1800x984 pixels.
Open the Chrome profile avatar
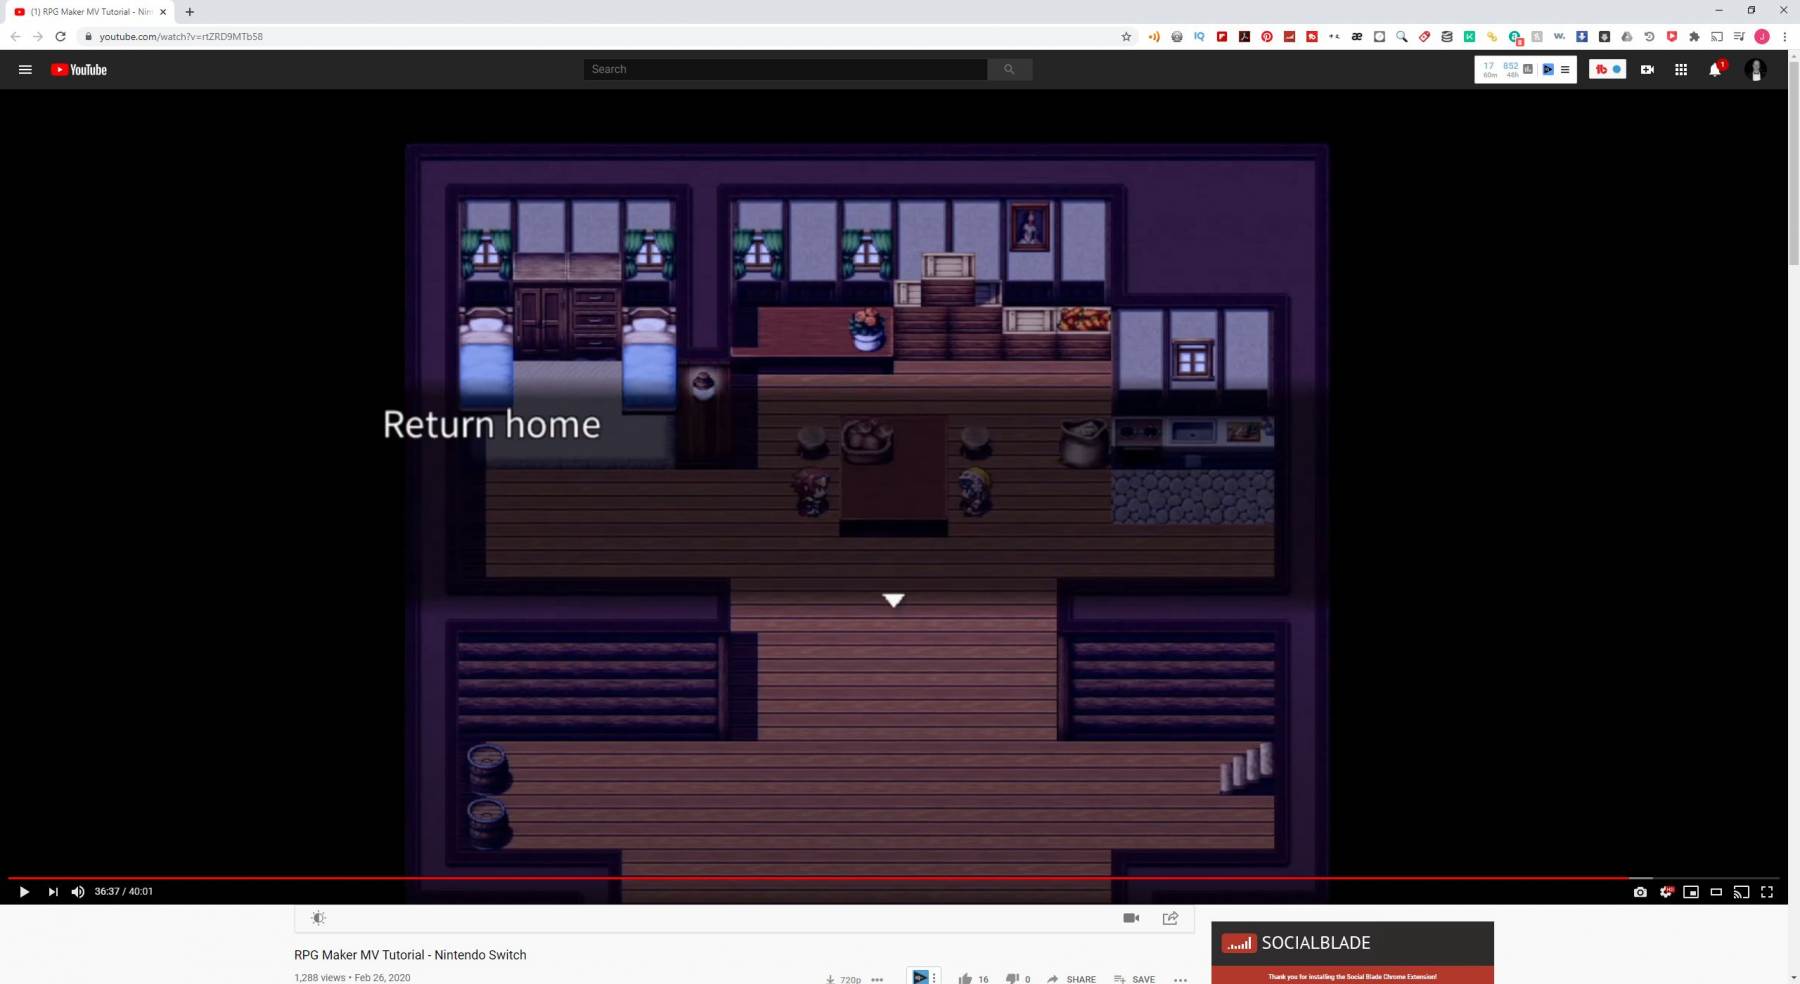click(1762, 37)
